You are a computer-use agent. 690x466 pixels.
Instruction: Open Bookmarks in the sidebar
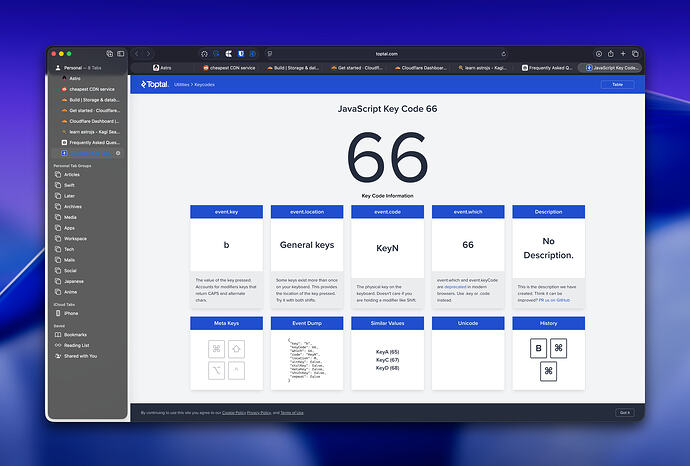(x=75, y=334)
